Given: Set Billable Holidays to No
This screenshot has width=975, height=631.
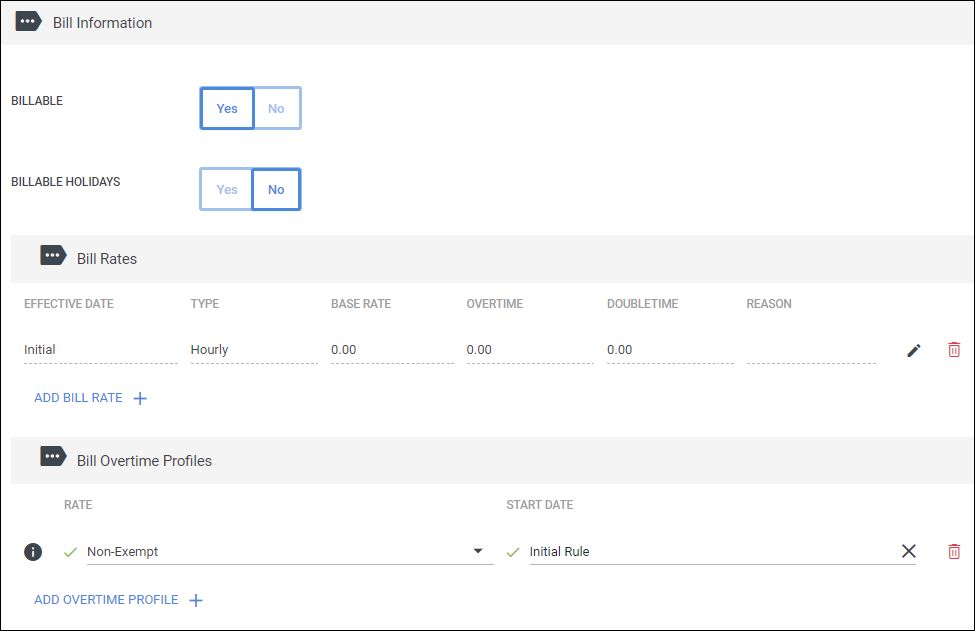Looking at the screenshot, I should (x=276, y=189).
